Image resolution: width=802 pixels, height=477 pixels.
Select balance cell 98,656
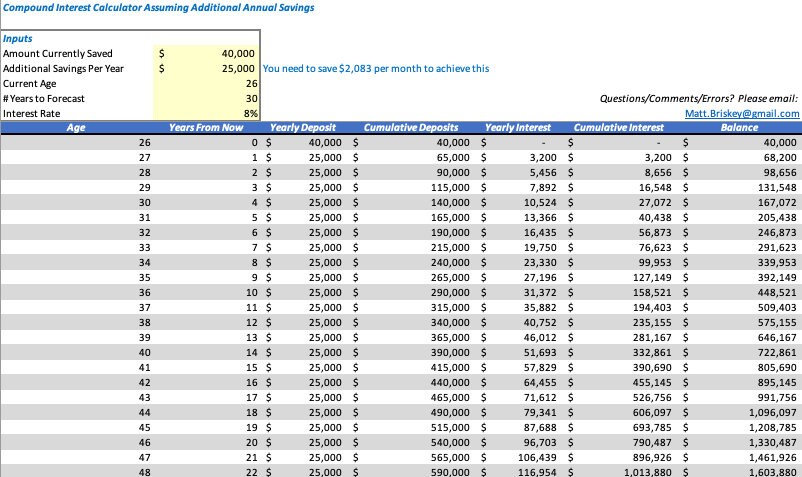point(780,173)
